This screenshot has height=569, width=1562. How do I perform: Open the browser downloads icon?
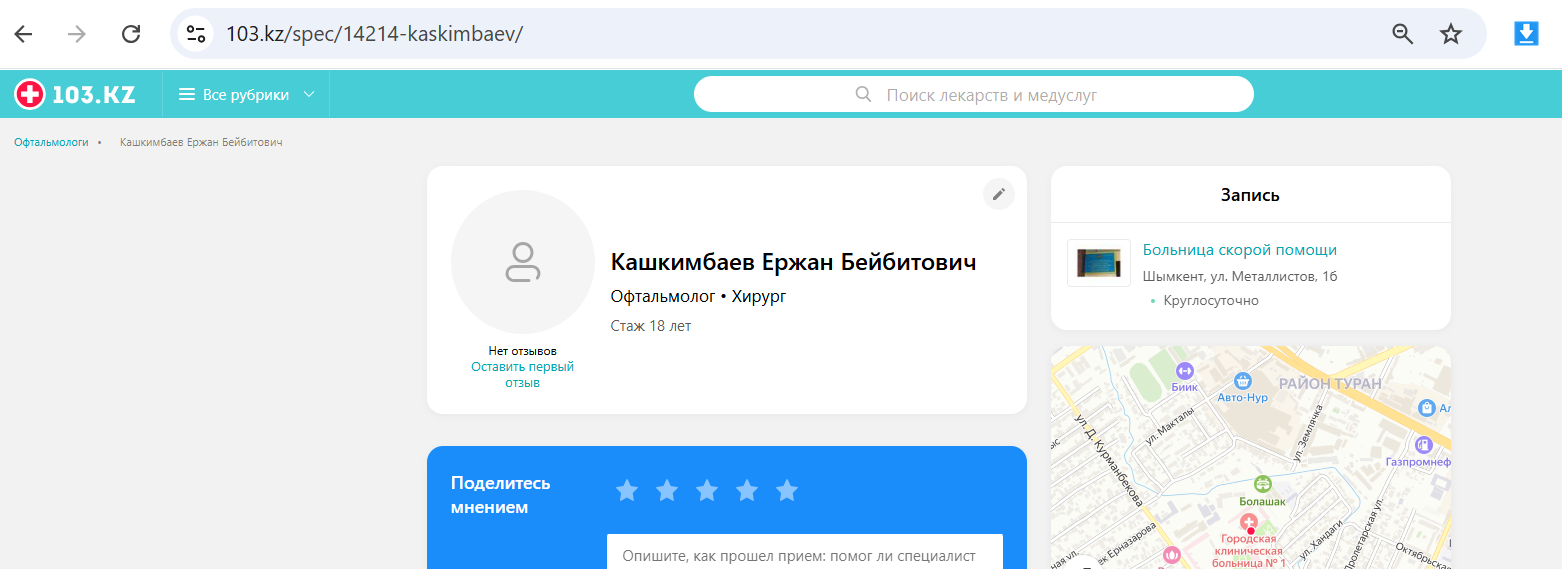pyautogui.click(x=1526, y=34)
